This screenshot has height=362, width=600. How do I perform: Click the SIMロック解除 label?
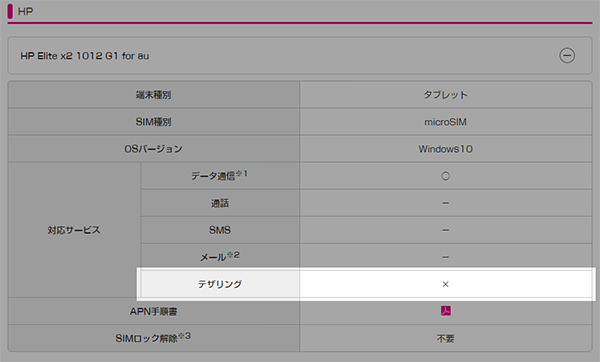click(153, 338)
